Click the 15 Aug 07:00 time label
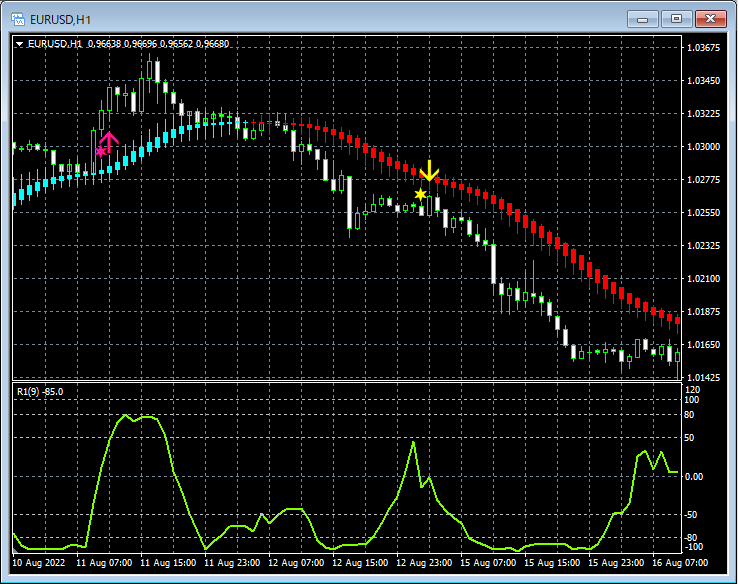This screenshot has width=739, height=584. (x=488, y=563)
